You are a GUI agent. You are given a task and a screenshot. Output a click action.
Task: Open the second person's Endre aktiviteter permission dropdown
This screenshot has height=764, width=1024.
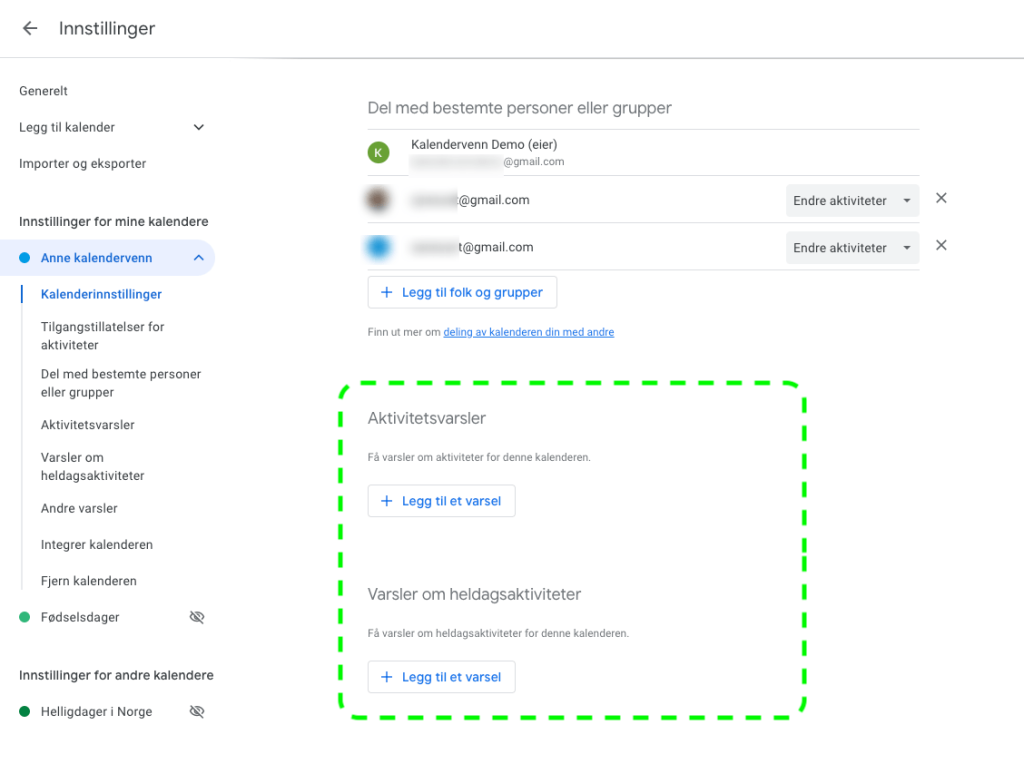852,247
